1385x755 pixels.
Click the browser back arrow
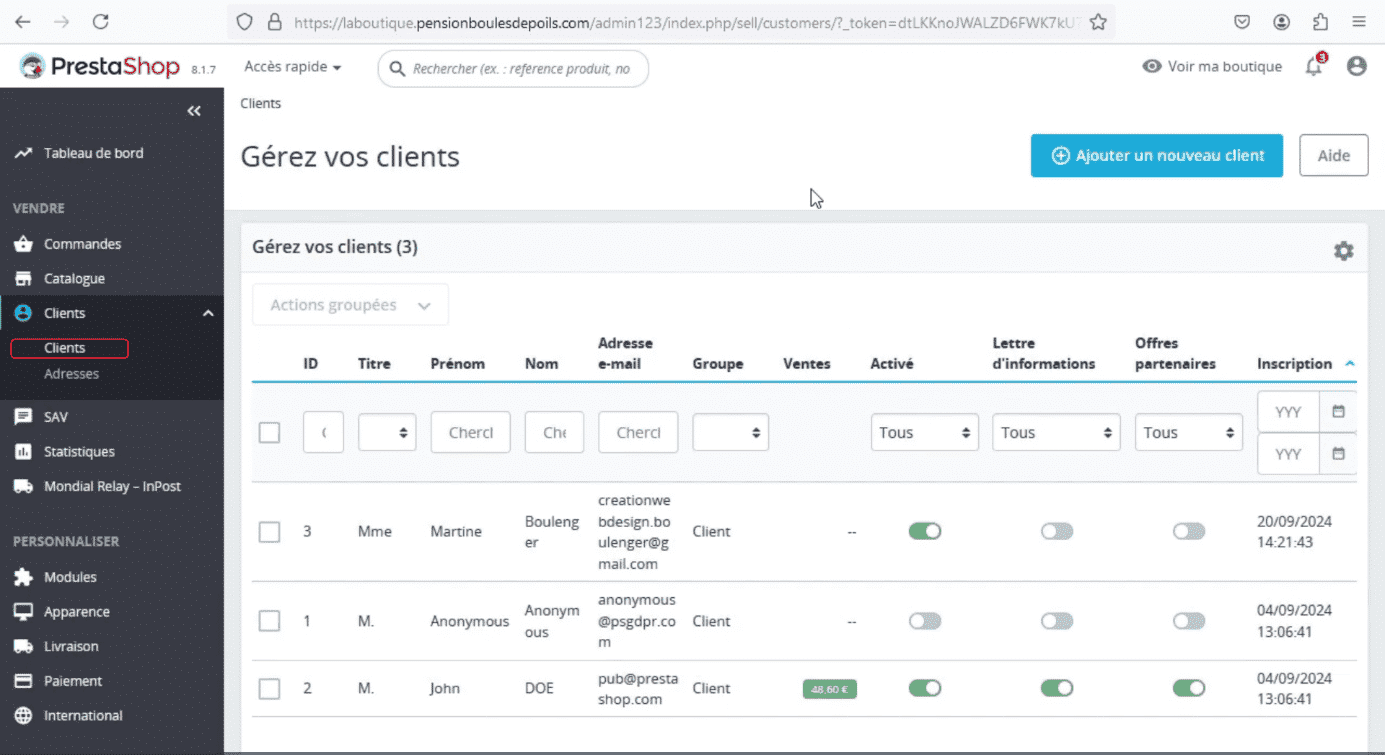[x=23, y=21]
